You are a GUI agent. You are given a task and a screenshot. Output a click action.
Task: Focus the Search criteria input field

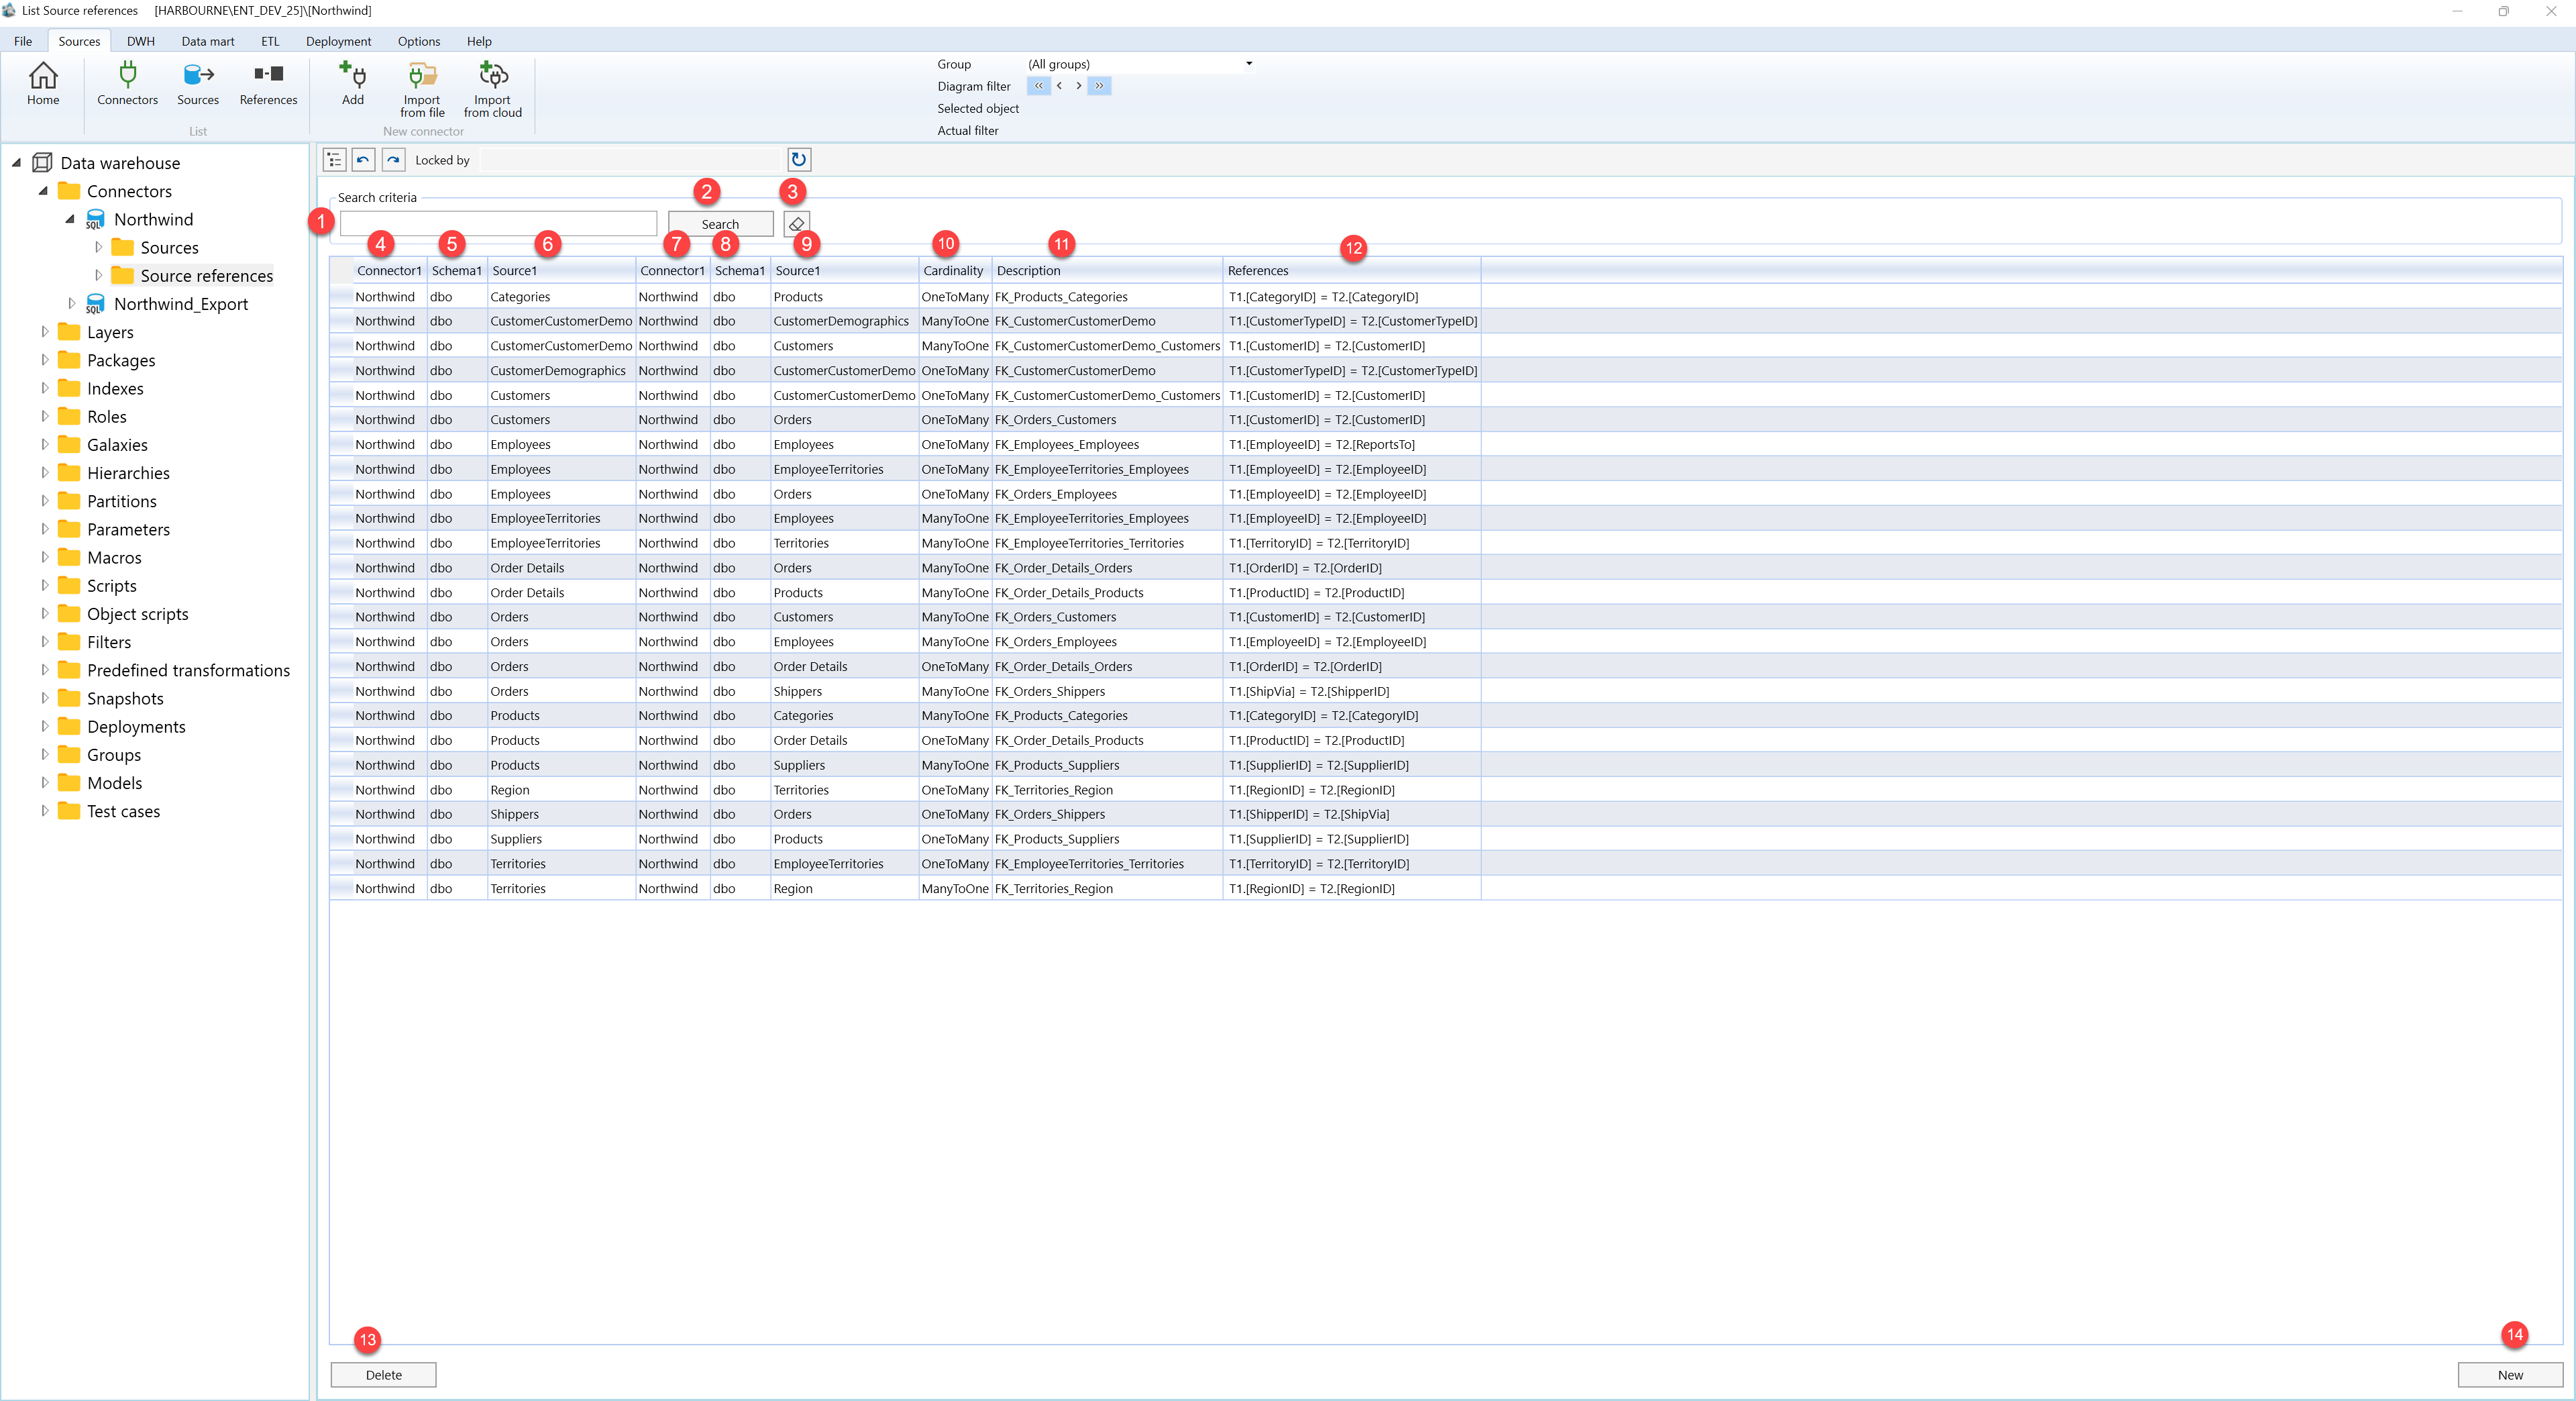click(498, 224)
